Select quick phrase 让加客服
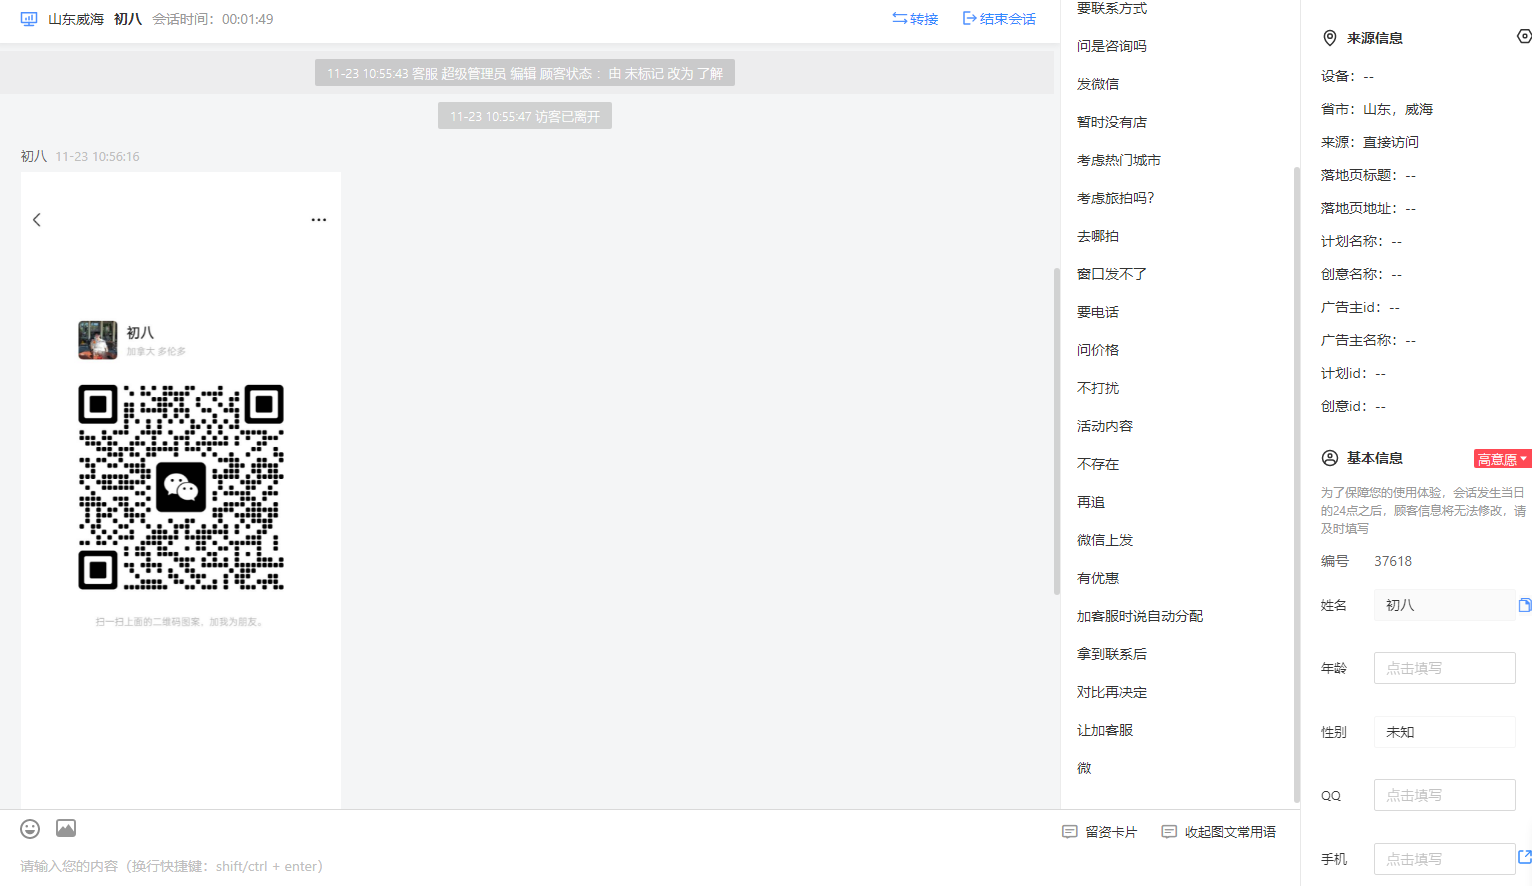The width and height of the screenshot is (1532, 886). (x=1105, y=730)
